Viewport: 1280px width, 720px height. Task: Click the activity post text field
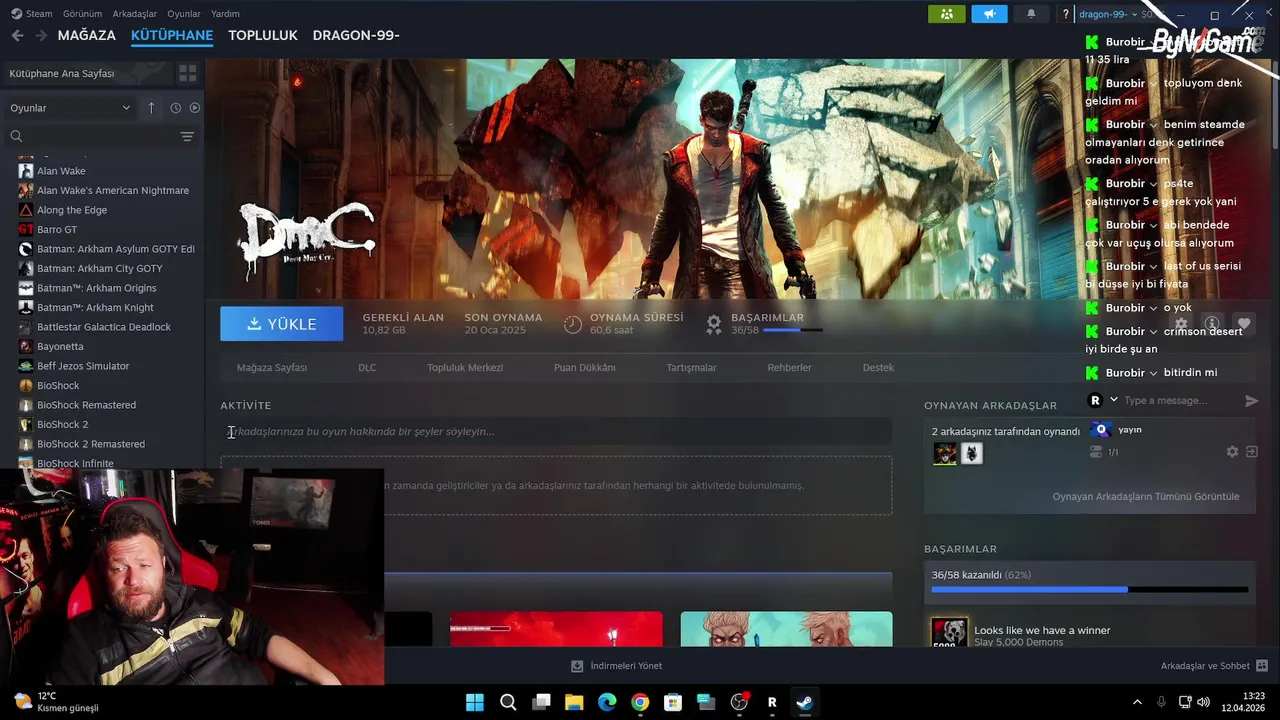click(556, 431)
